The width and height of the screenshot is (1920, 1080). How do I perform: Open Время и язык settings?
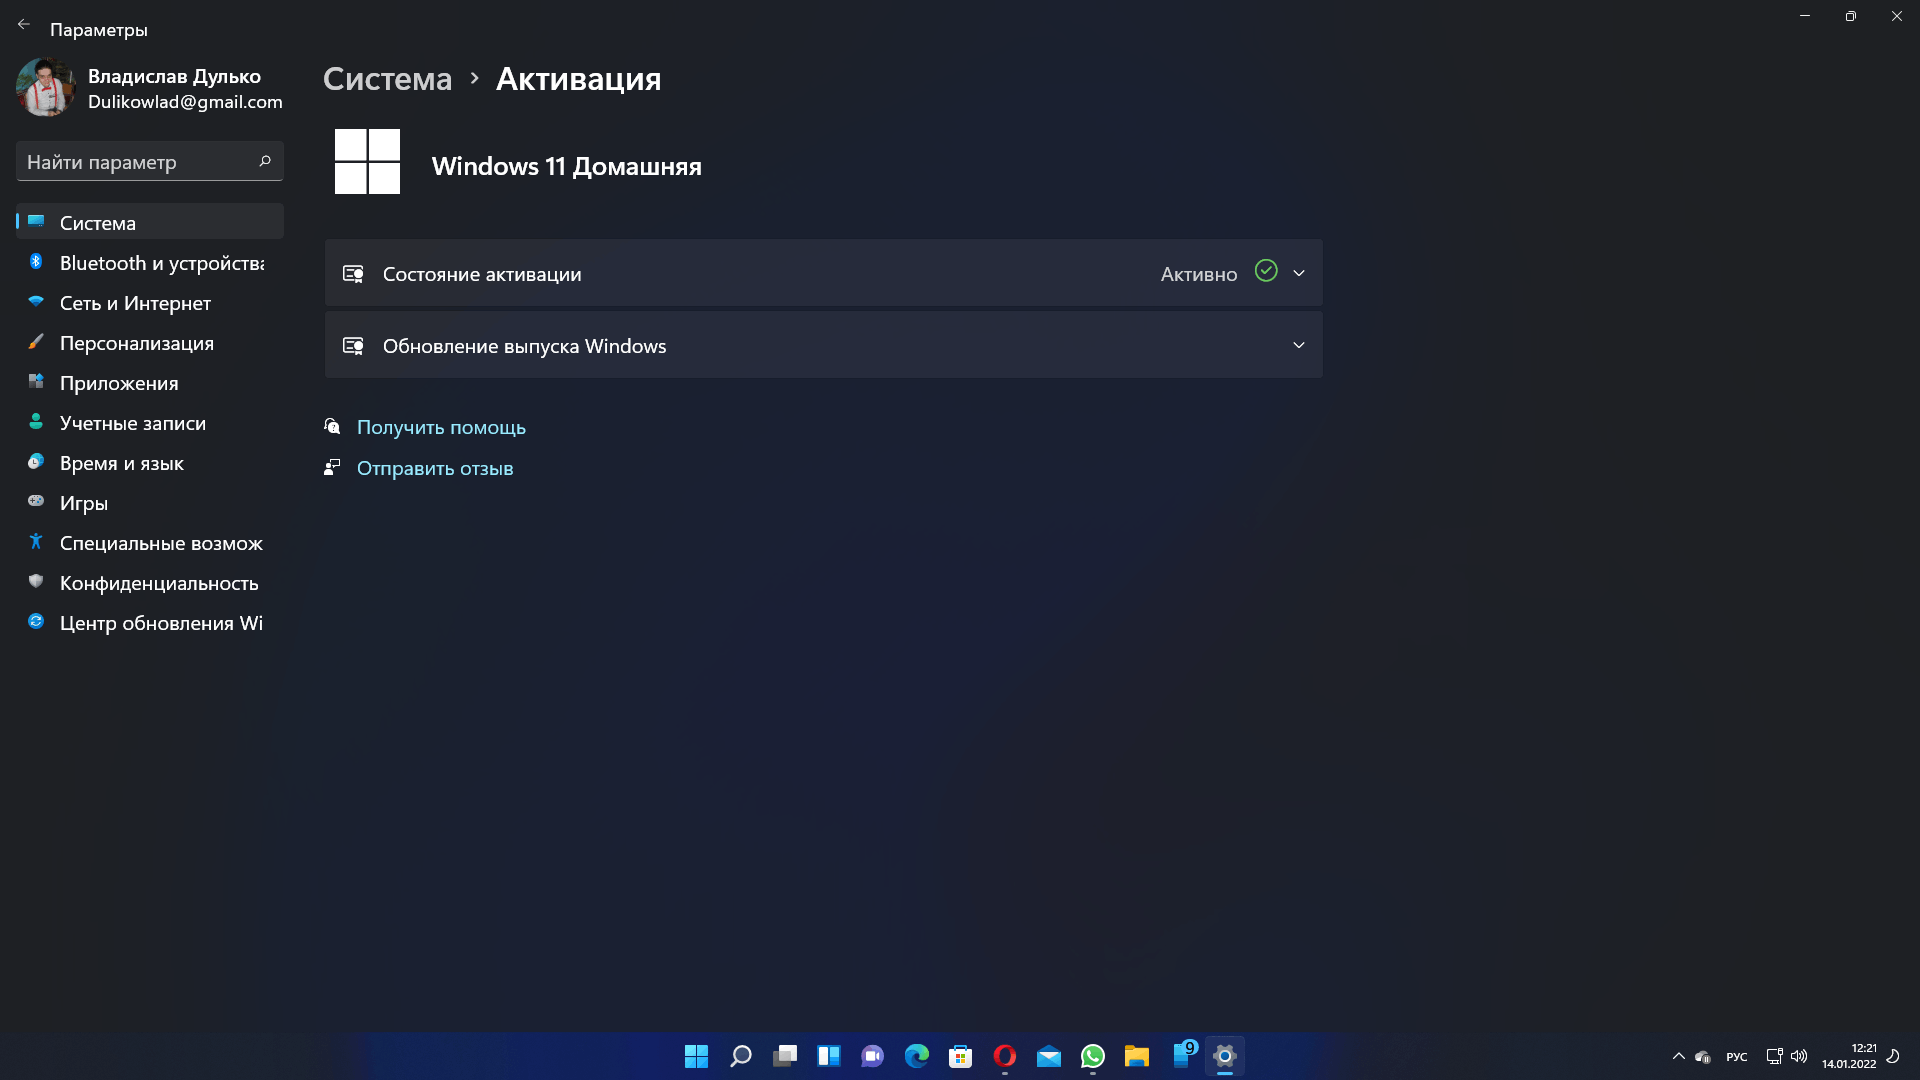pyautogui.click(x=150, y=462)
